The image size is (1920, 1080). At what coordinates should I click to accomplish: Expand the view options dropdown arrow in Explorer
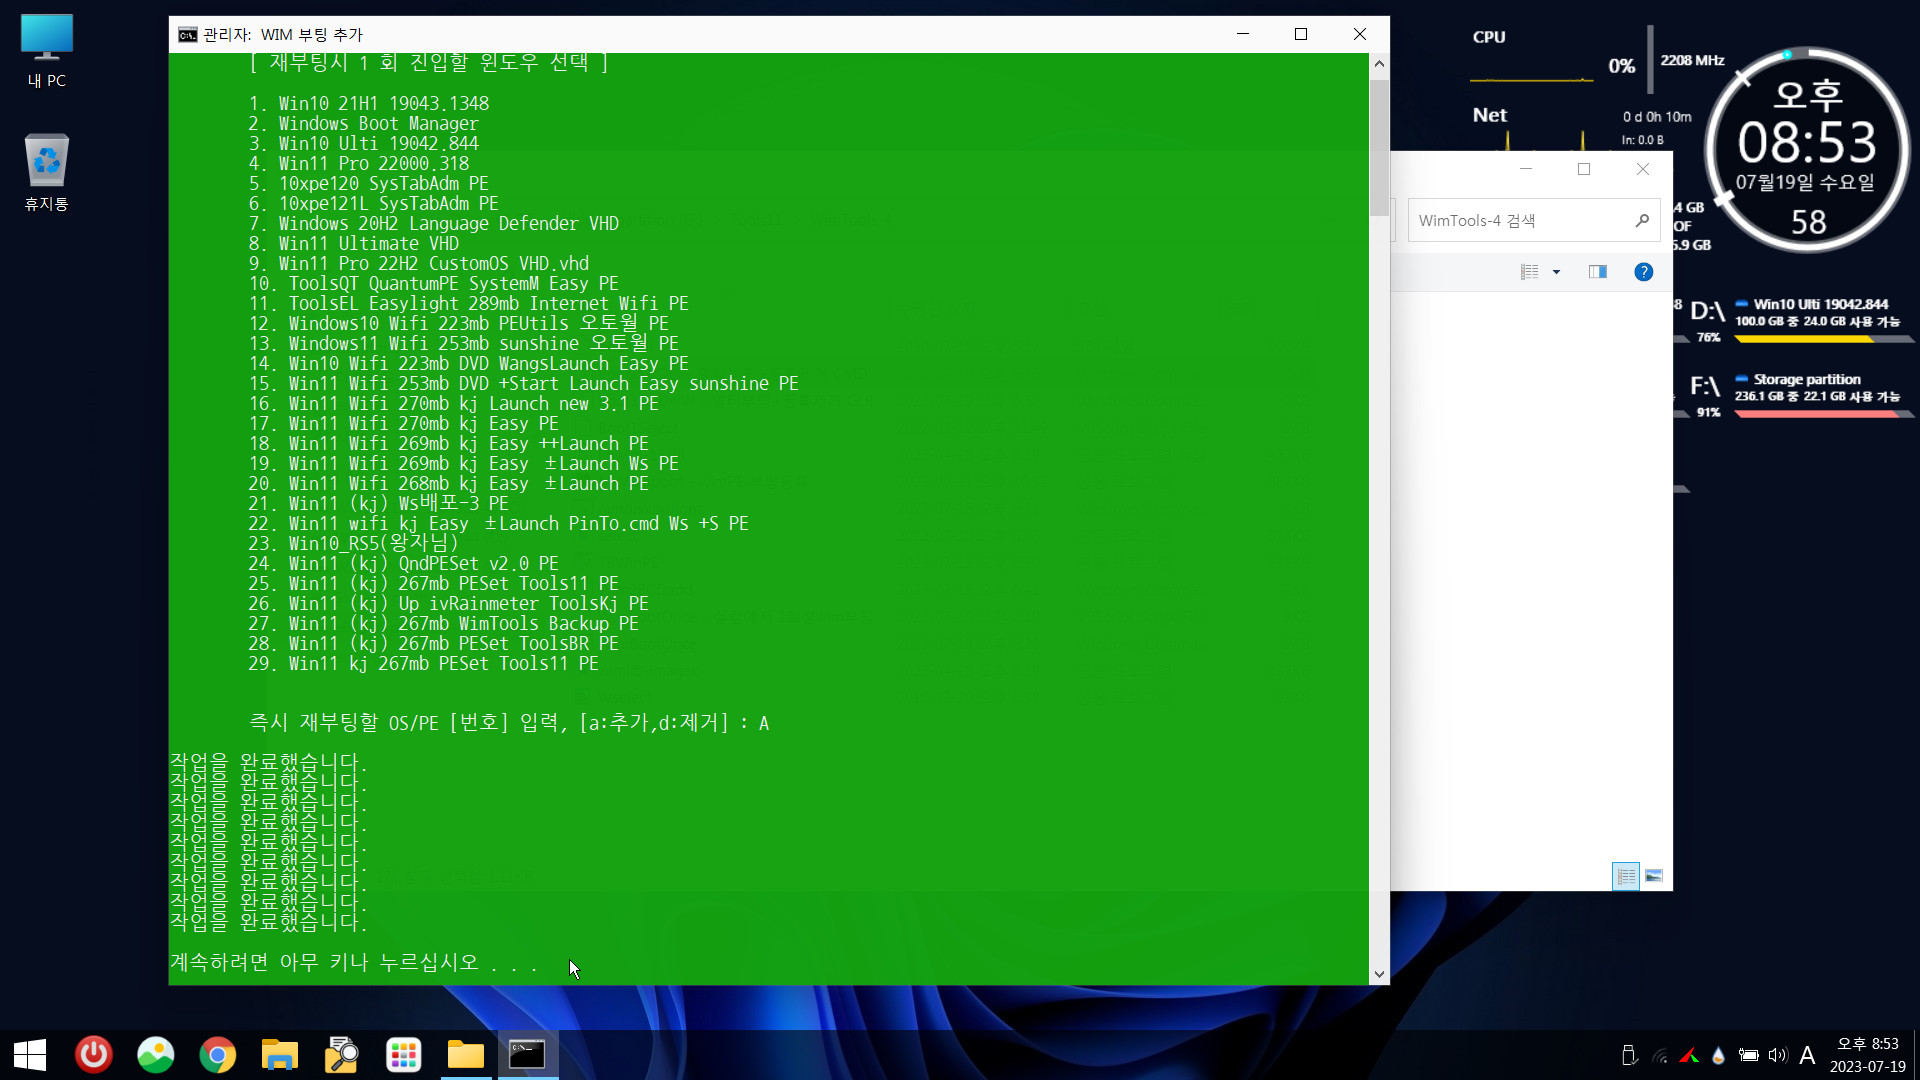click(1556, 272)
